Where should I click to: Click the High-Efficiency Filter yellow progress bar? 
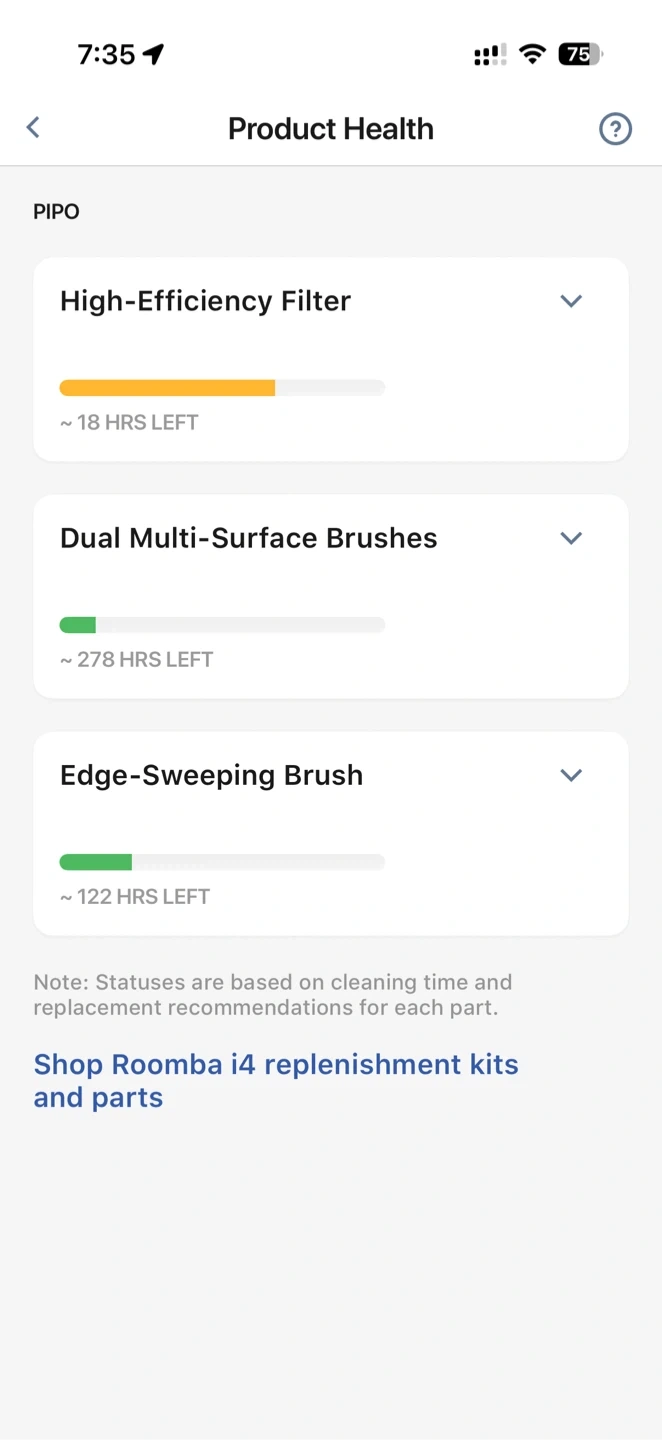(x=168, y=388)
